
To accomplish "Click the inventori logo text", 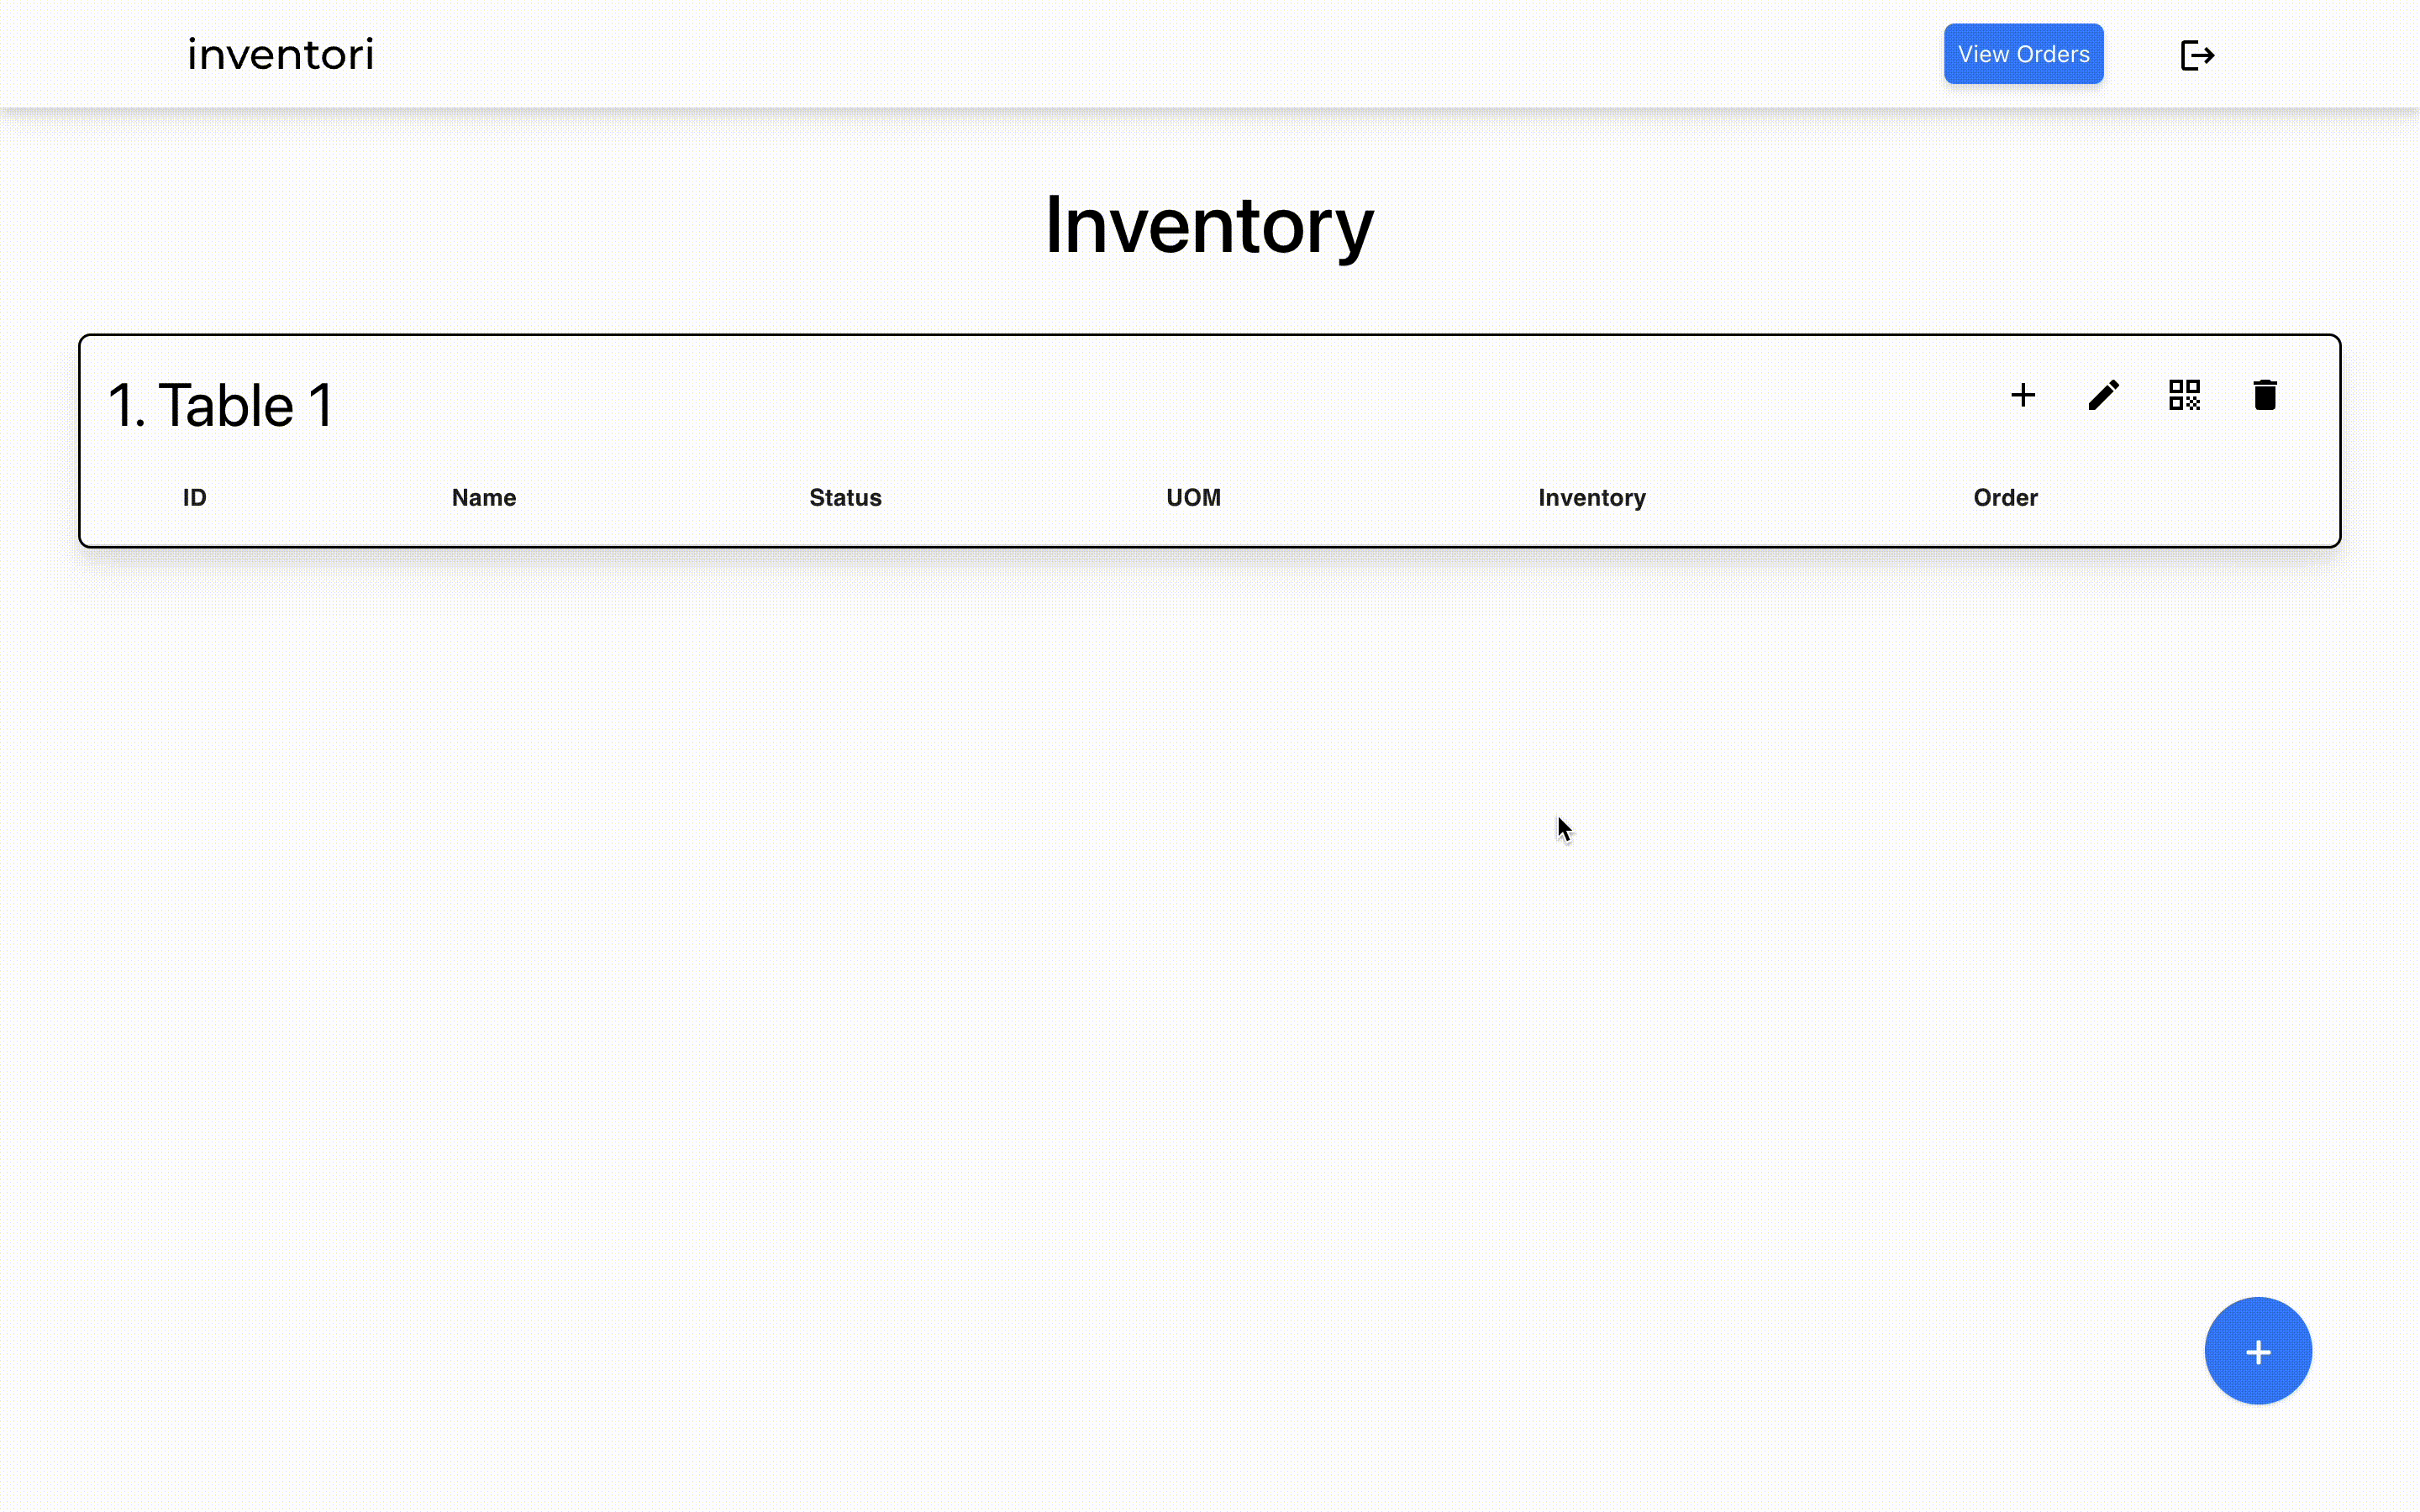I will (281, 54).
